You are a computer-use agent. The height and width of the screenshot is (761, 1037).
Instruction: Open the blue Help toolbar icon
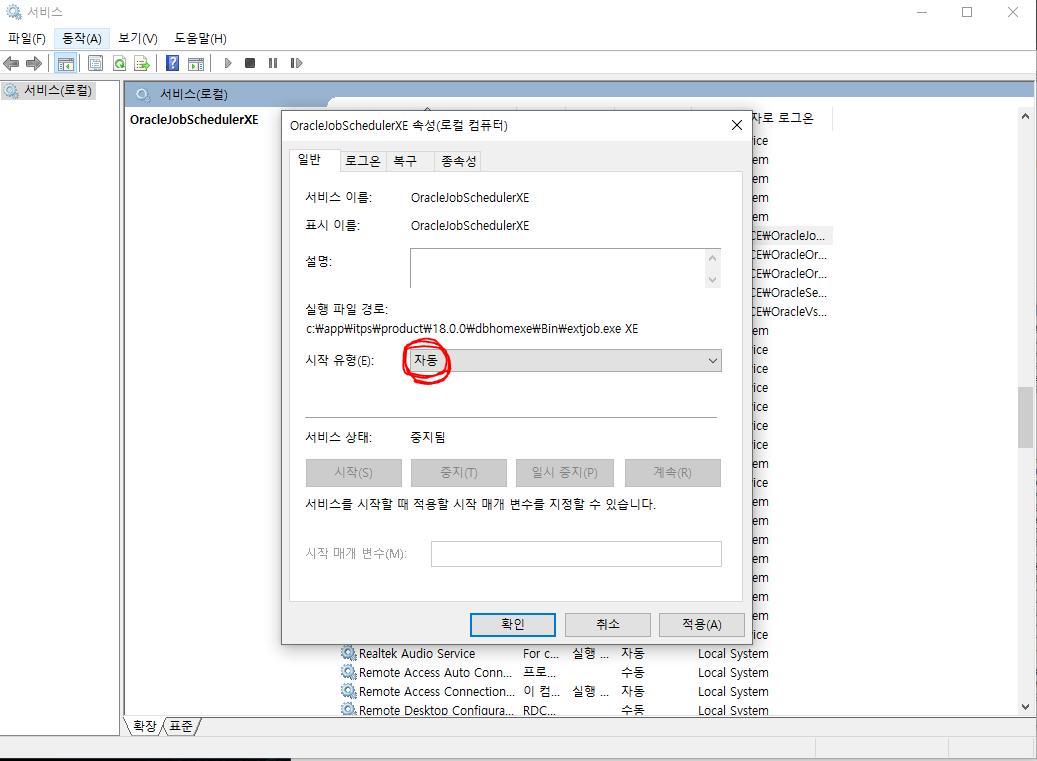click(x=173, y=63)
